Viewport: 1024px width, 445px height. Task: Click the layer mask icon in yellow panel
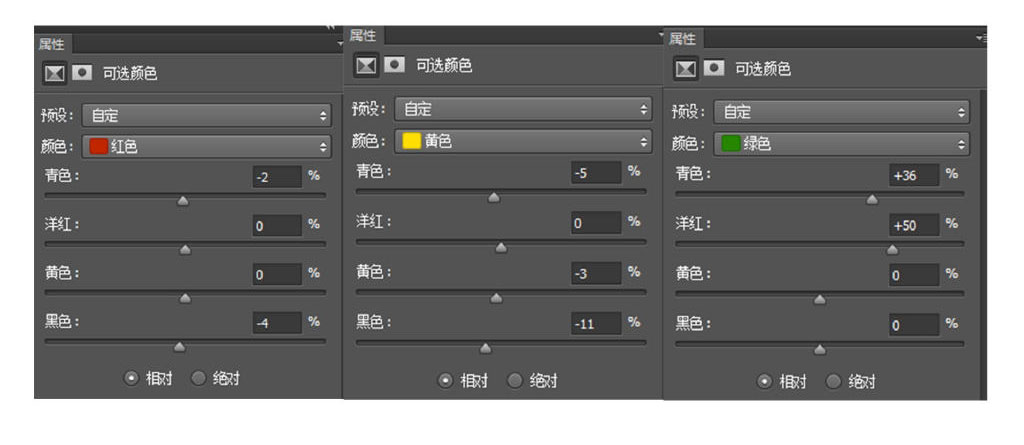395,65
